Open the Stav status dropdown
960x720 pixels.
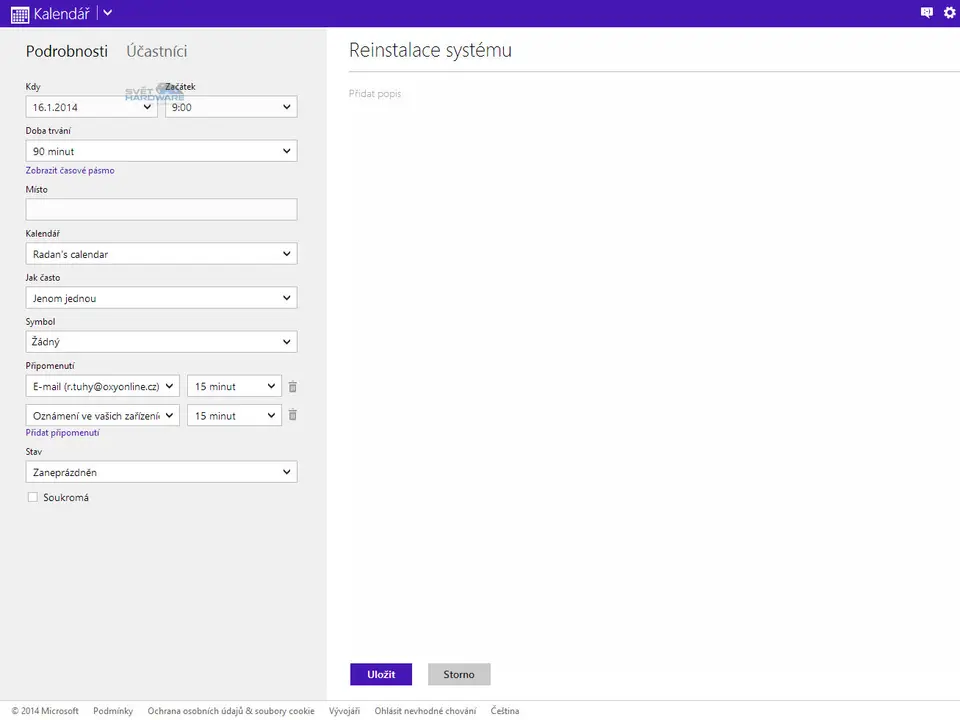(161, 472)
